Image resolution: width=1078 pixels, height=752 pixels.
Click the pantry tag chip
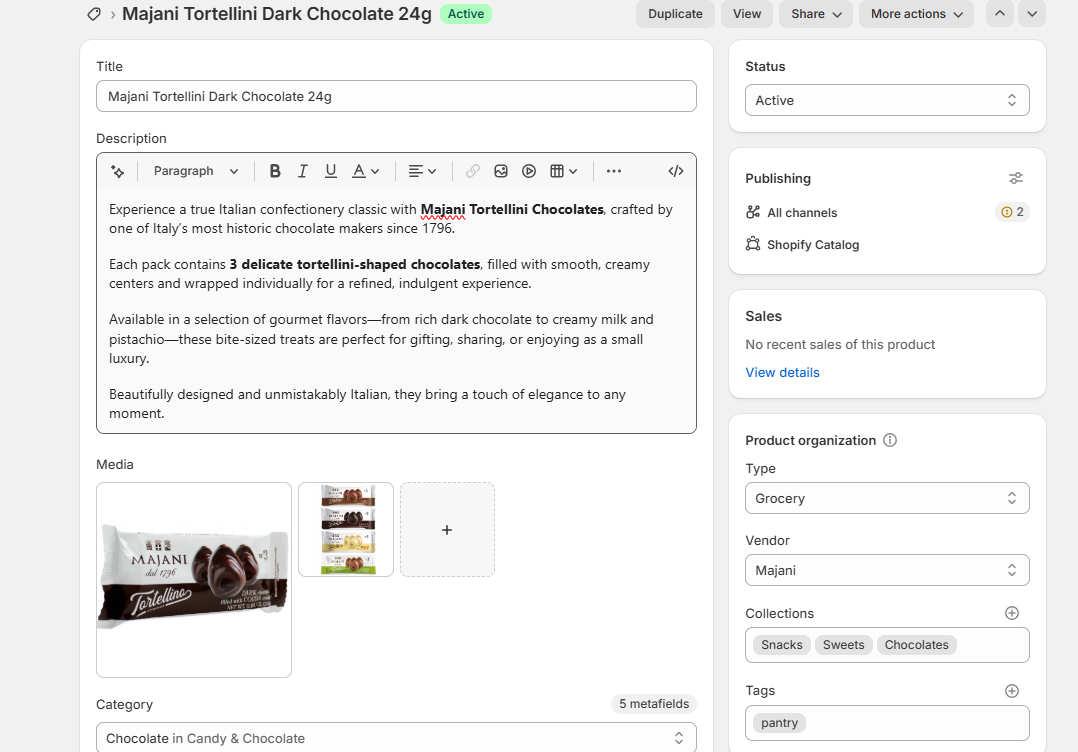(780, 723)
